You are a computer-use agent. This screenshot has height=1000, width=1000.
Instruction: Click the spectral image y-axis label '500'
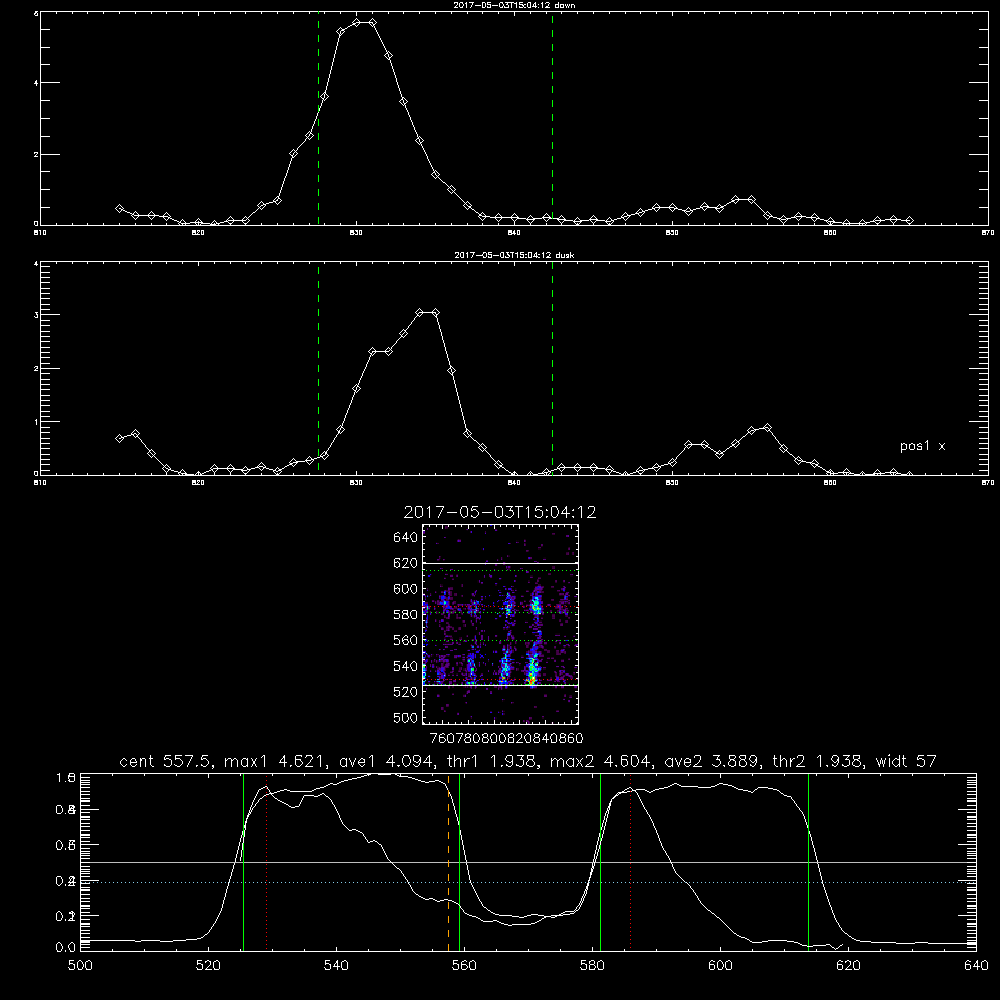406,718
